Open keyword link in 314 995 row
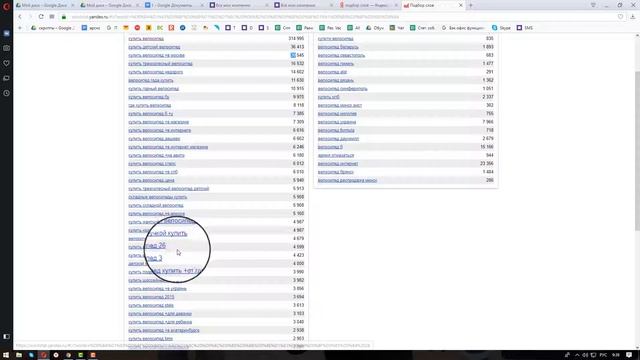The image size is (640, 360). 146,39
